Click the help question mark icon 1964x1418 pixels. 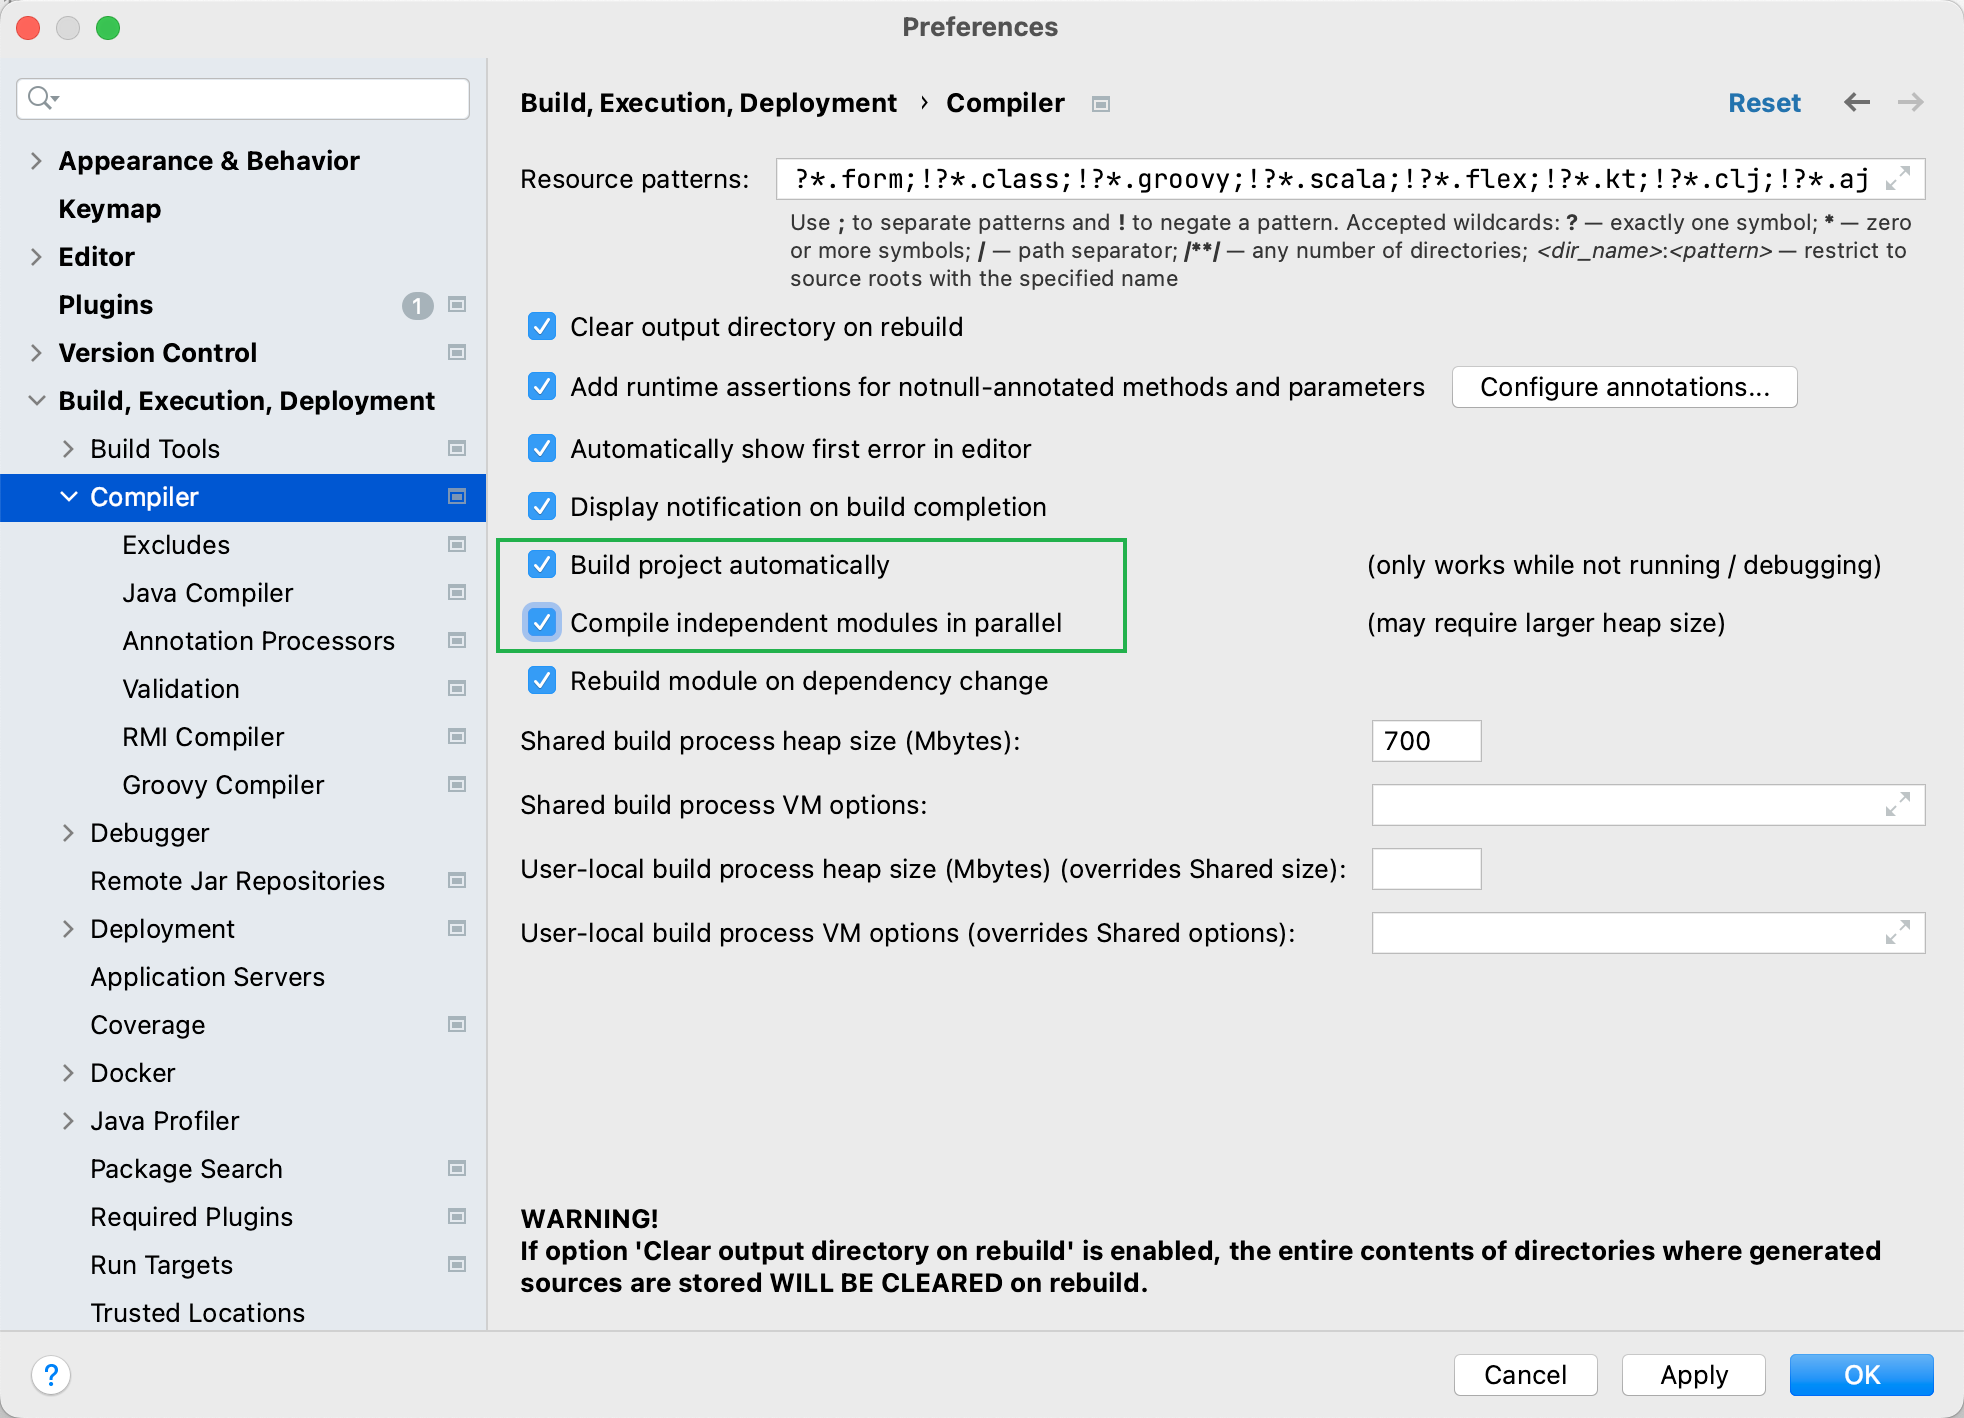pos(51,1374)
